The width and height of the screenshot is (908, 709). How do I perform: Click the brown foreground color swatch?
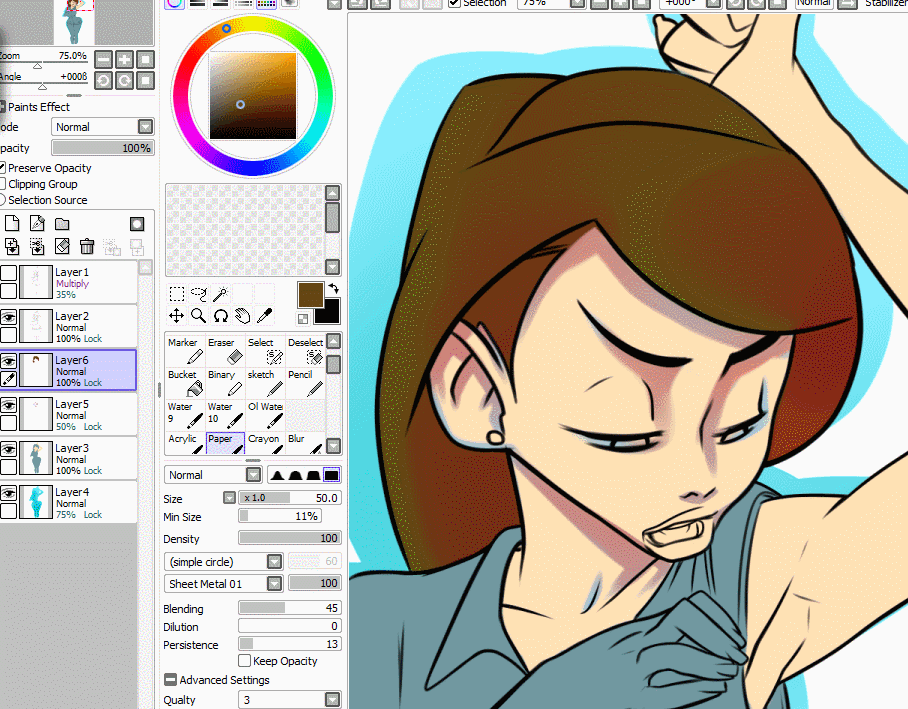pyautogui.click(x=310, y=295)
